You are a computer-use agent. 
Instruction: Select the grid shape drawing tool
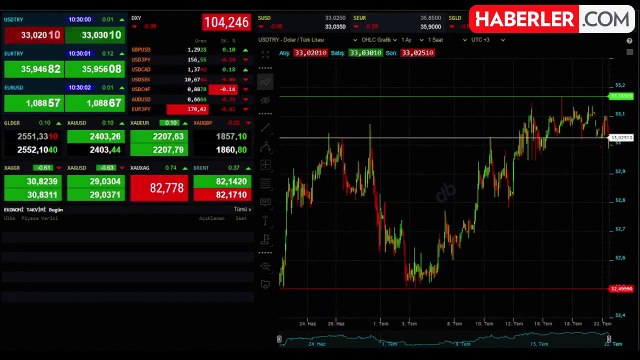point(265,165)
